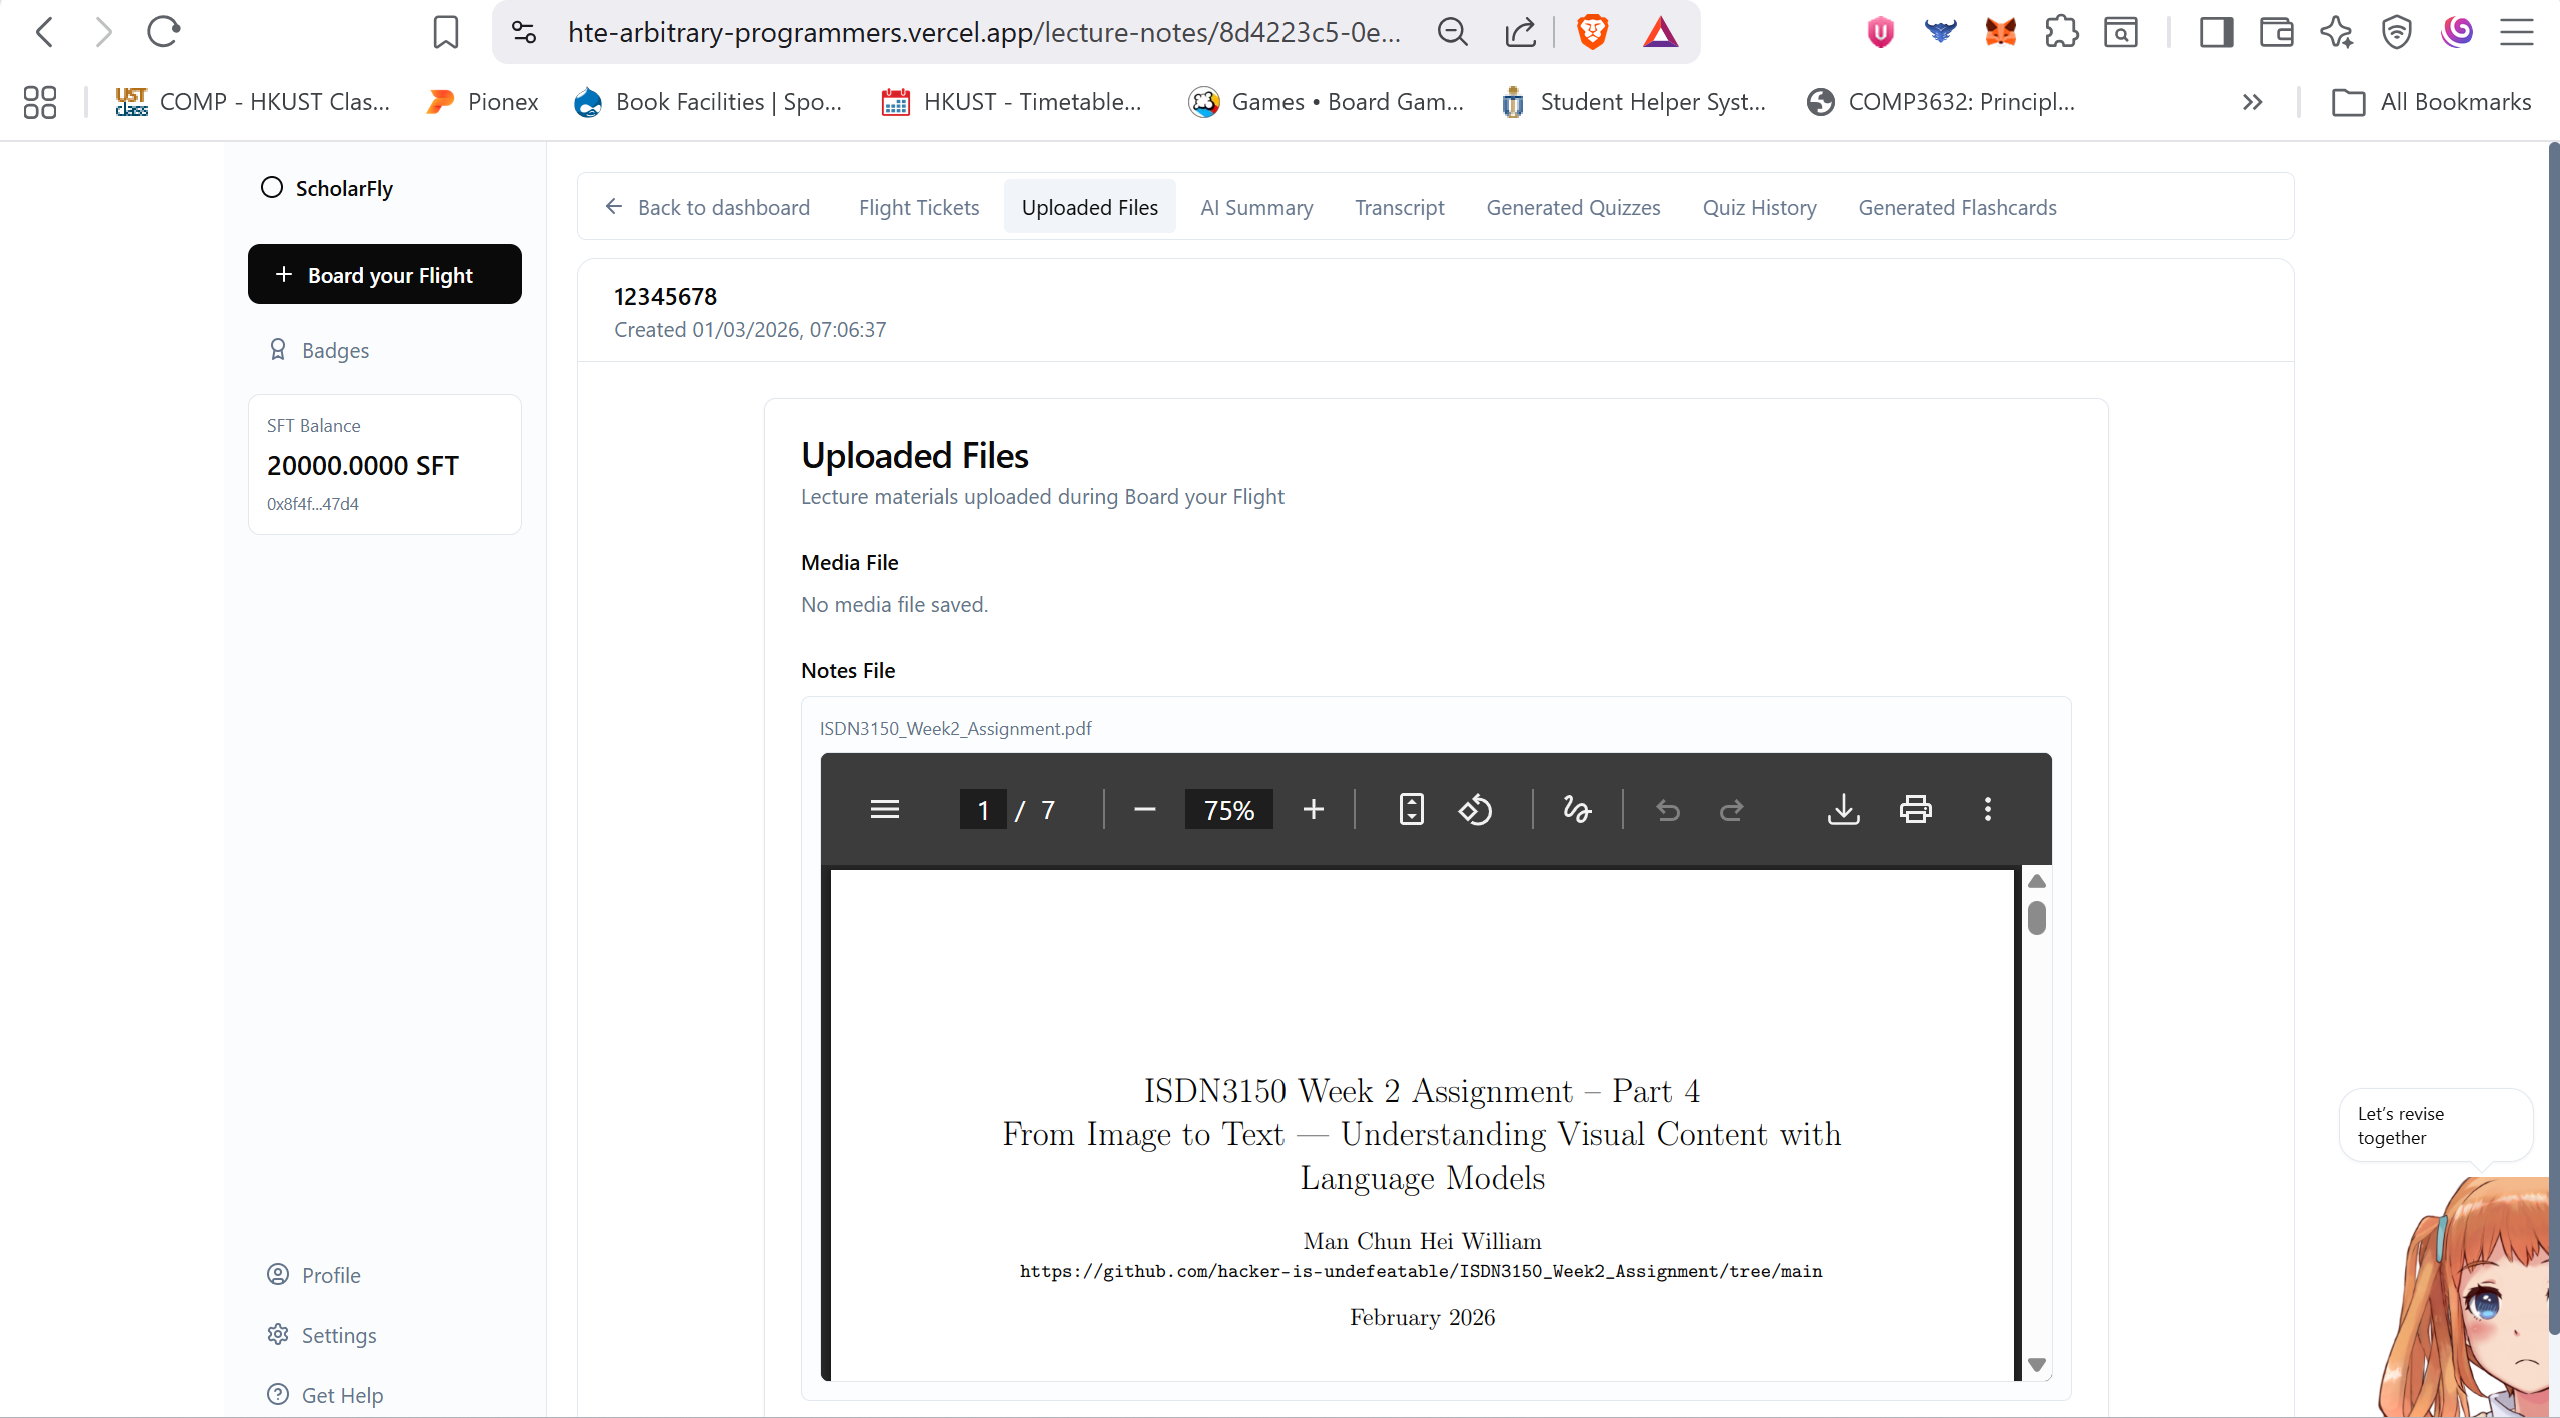Toggle the browser sidebar panel icon
This screenshot has width=2560, height=1418.
coord(2216,32)
